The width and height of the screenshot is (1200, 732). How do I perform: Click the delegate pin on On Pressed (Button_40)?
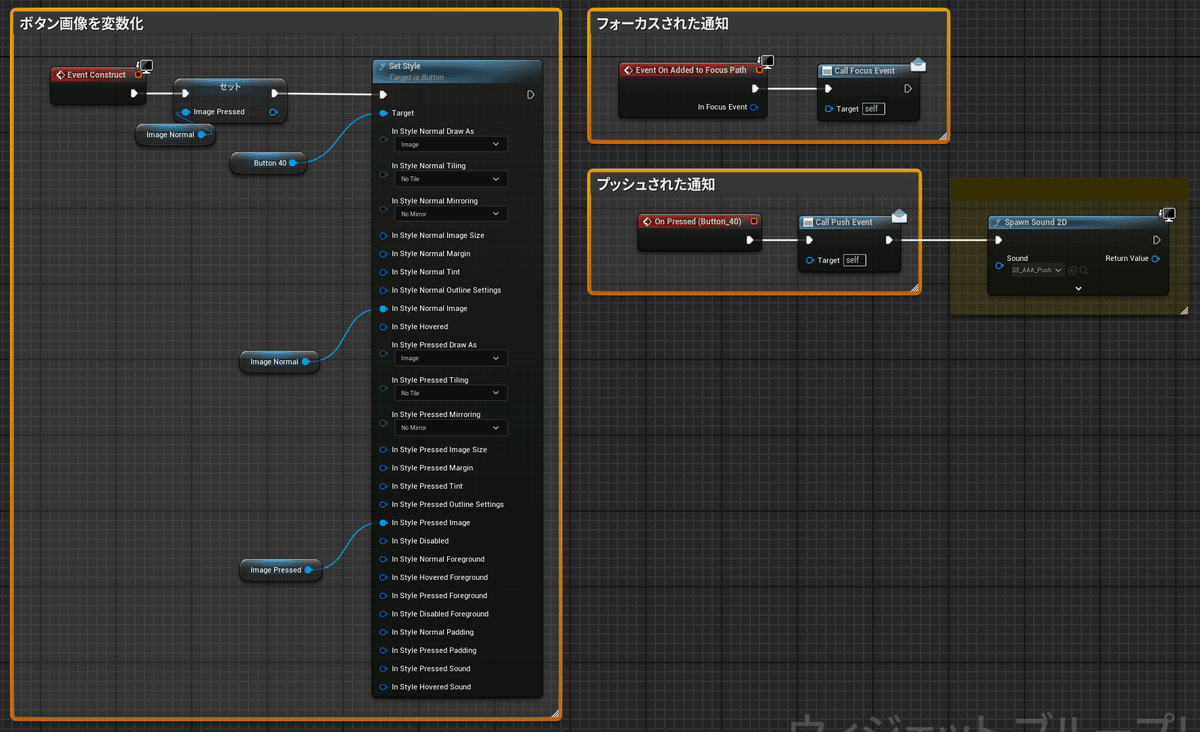754,221
